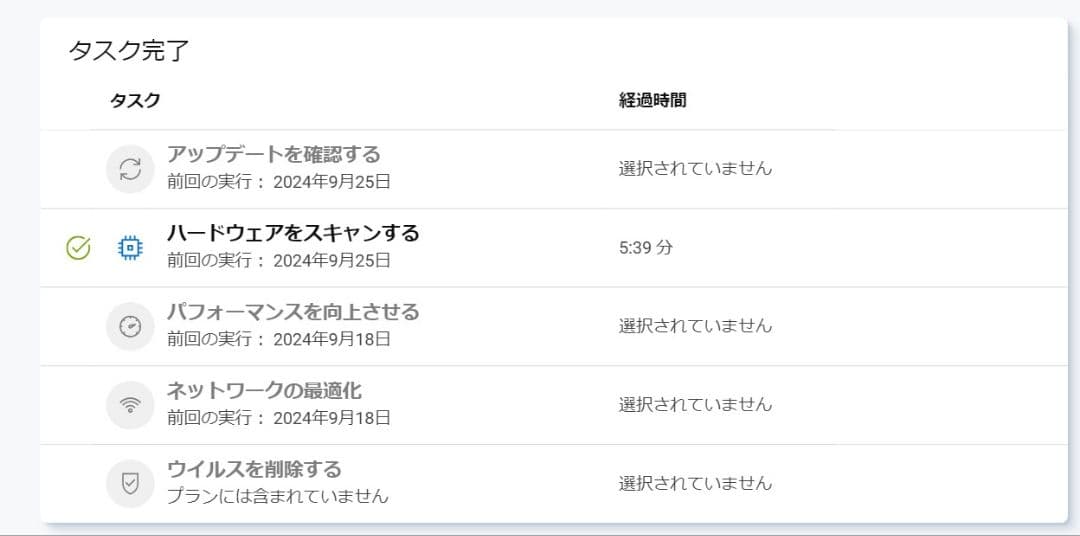Screen dimensions: 1080x536
Task: Click プランには含まれていません under virus removal
Action: pos(277,496)
